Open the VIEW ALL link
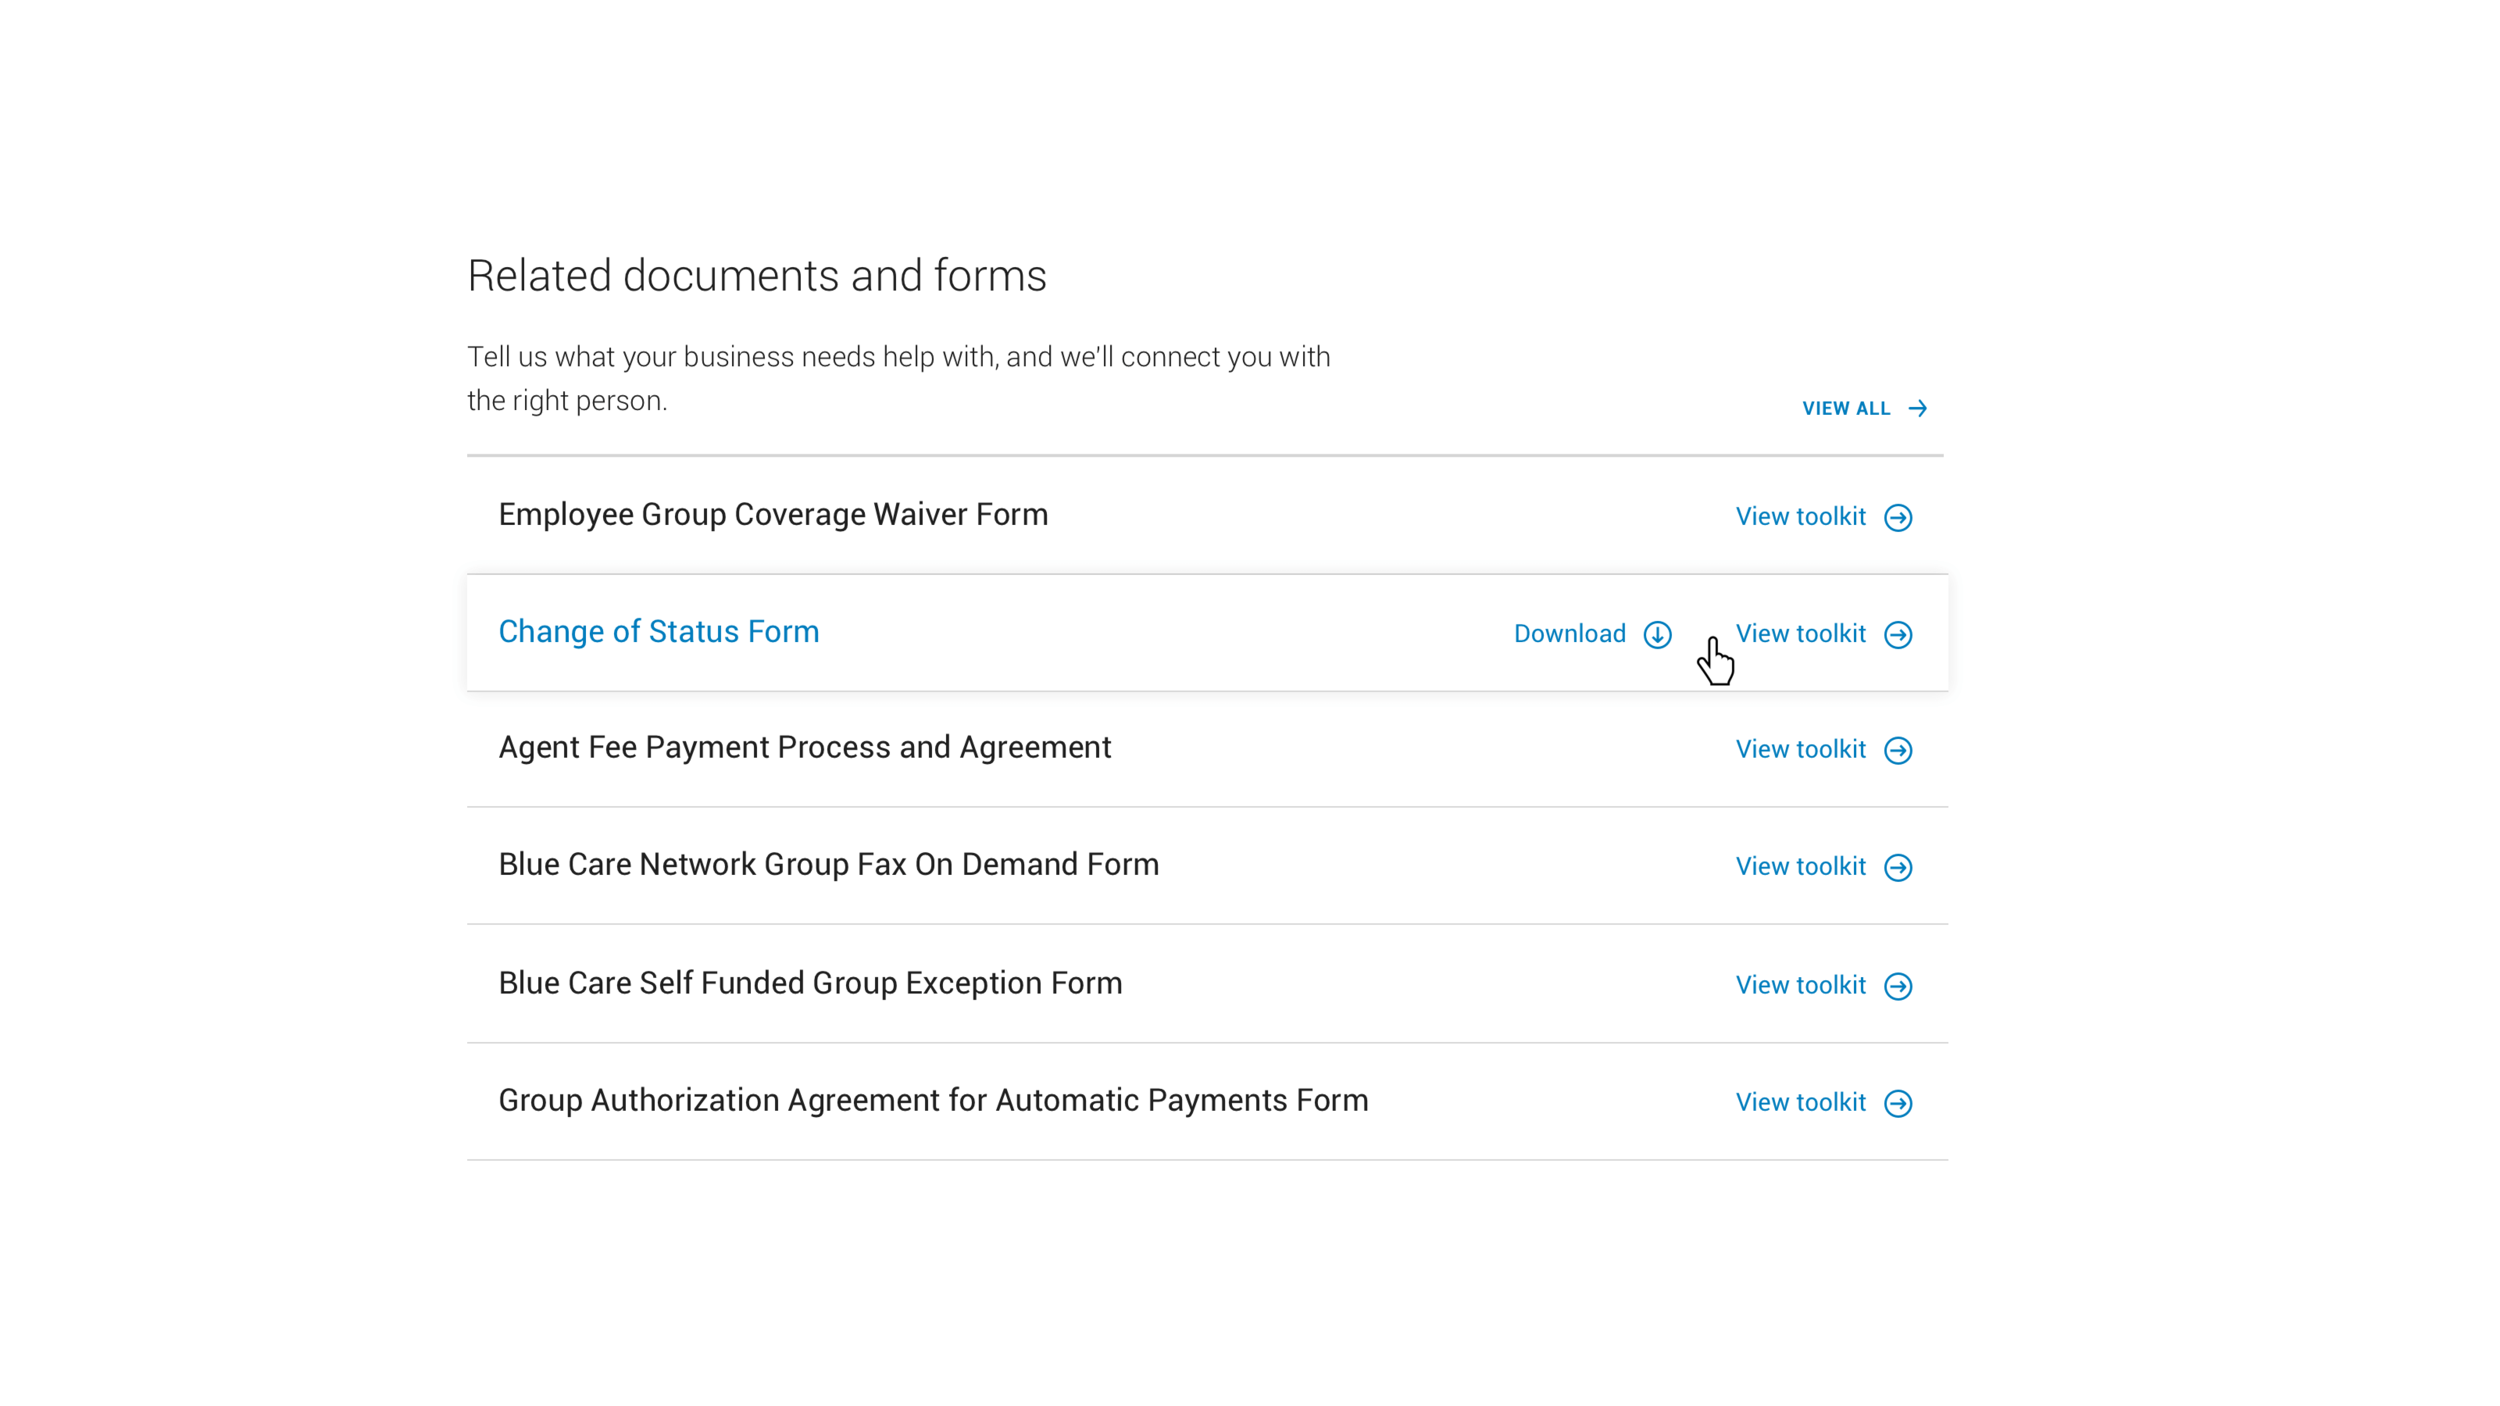The image size is (2500, 1406). [1845, 408]
